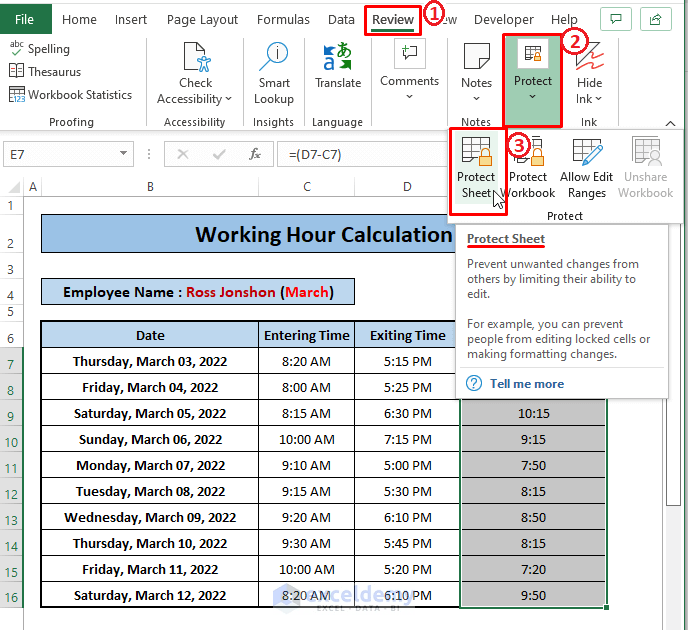Viewport: 688px width, 630px height.
Task: Click the help icon beside Tell me more
Action: tap(474, 383)
